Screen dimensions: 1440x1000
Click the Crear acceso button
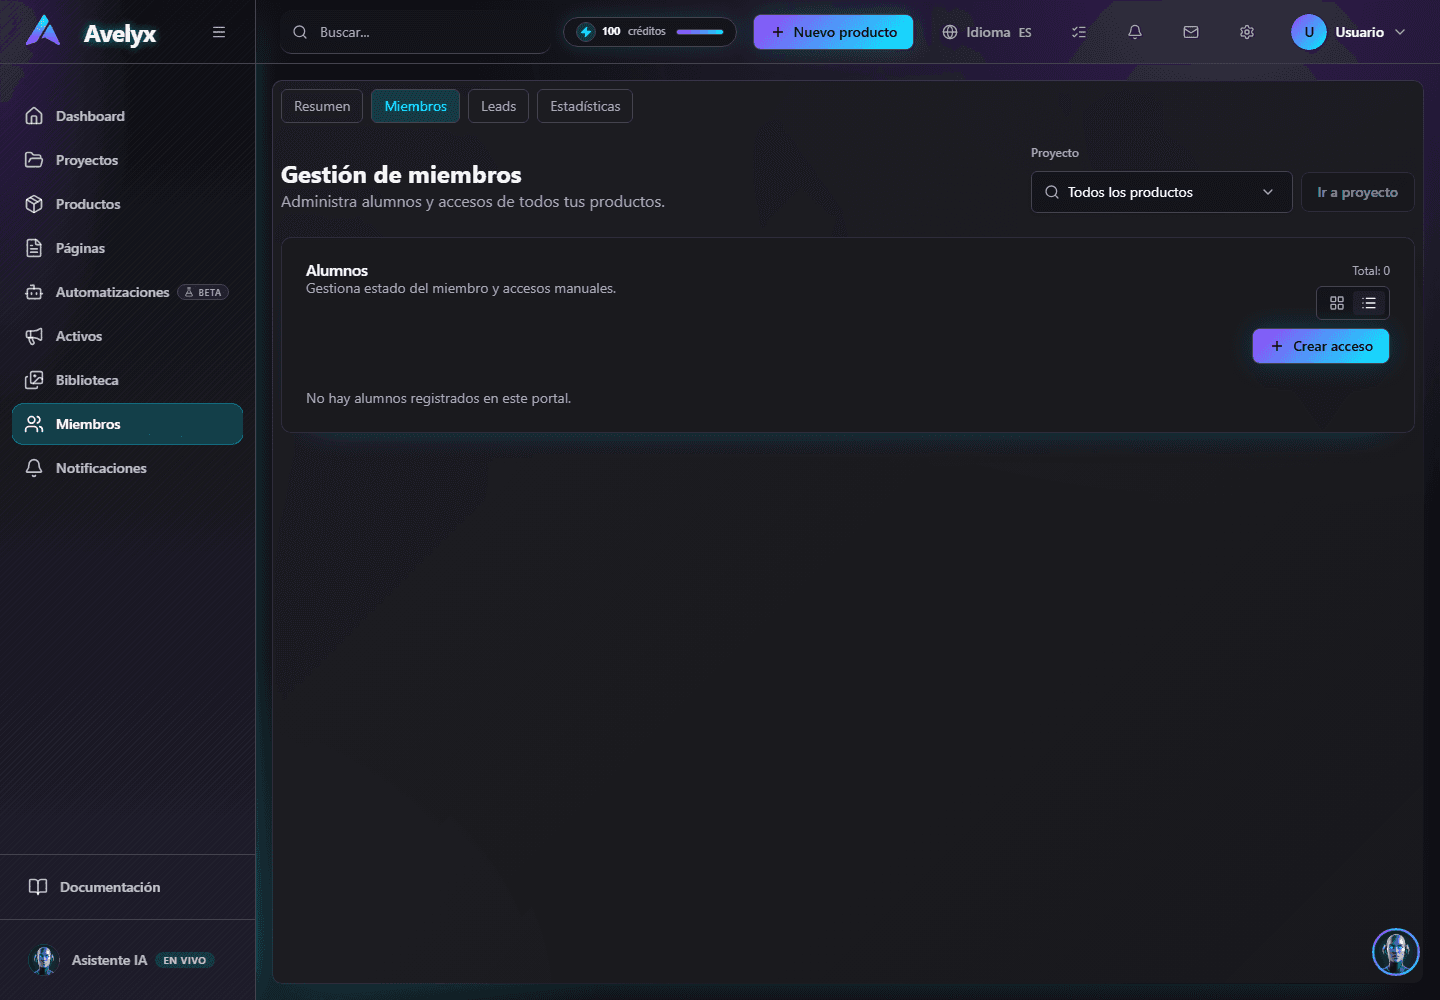point(1321,346)
